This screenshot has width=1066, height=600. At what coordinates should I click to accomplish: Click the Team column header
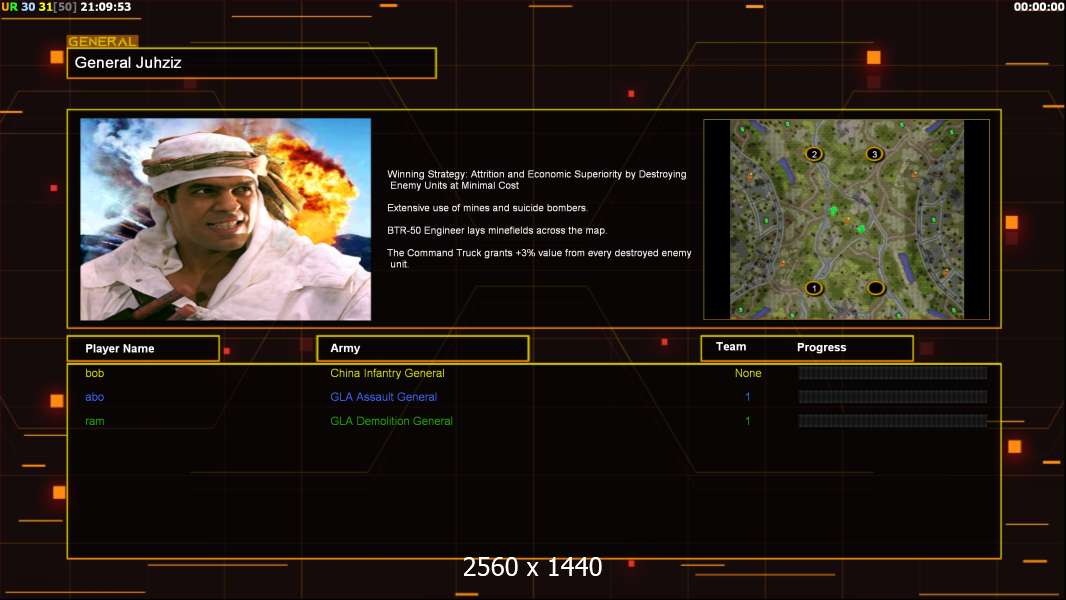coord(731,347)
